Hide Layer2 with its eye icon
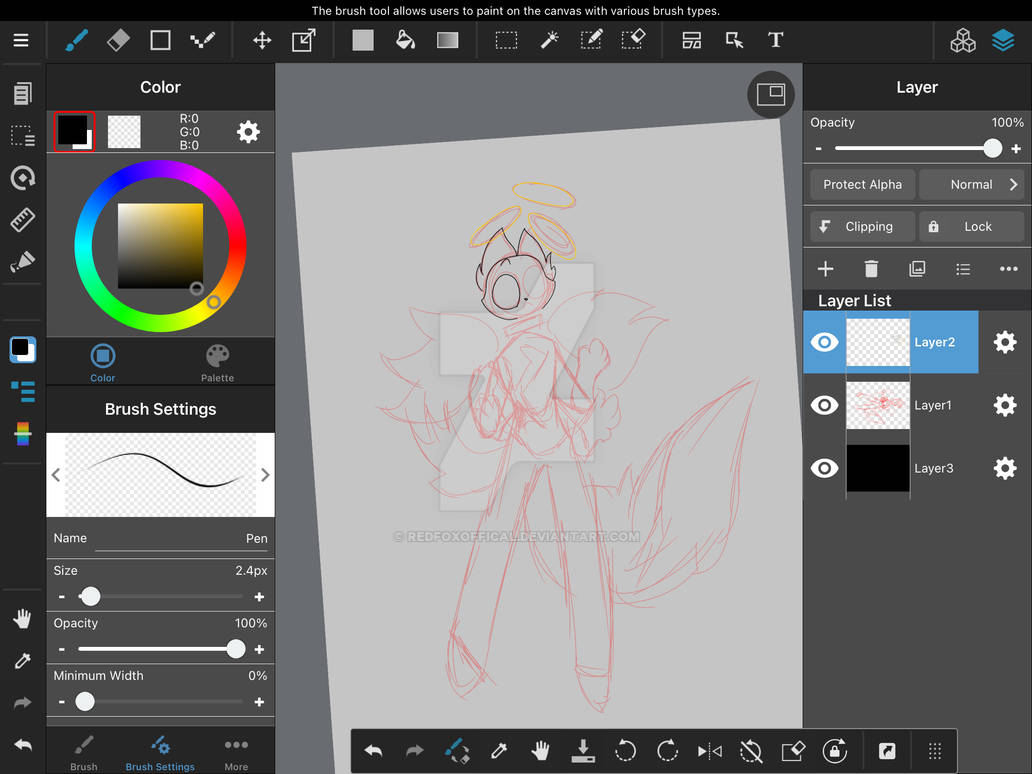 click(824, 342)
